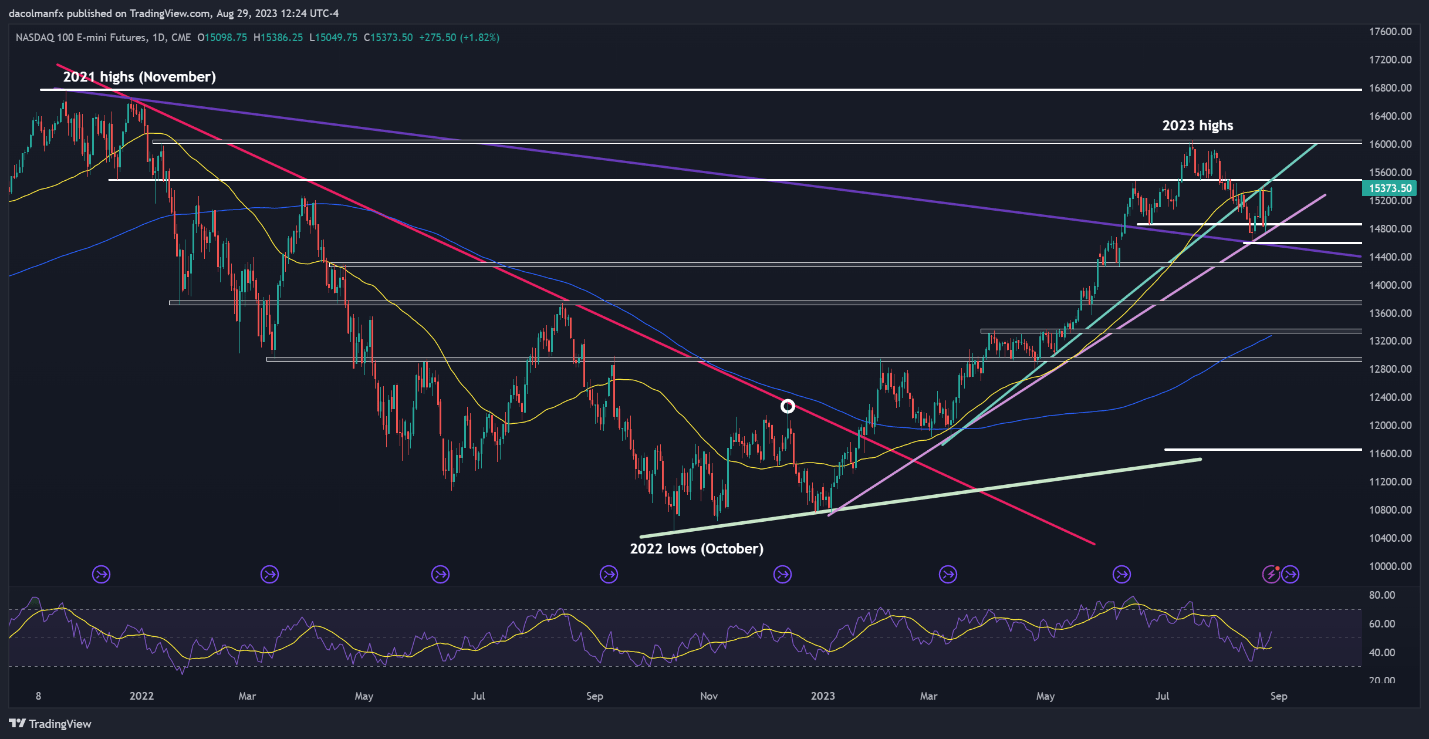Click the chart title 'NASDAQ 100 E-mini Futures, 1D, CME'
The height and width of the screenshot is (739, 1429).
pyautogui.click(x=104, y=37)
